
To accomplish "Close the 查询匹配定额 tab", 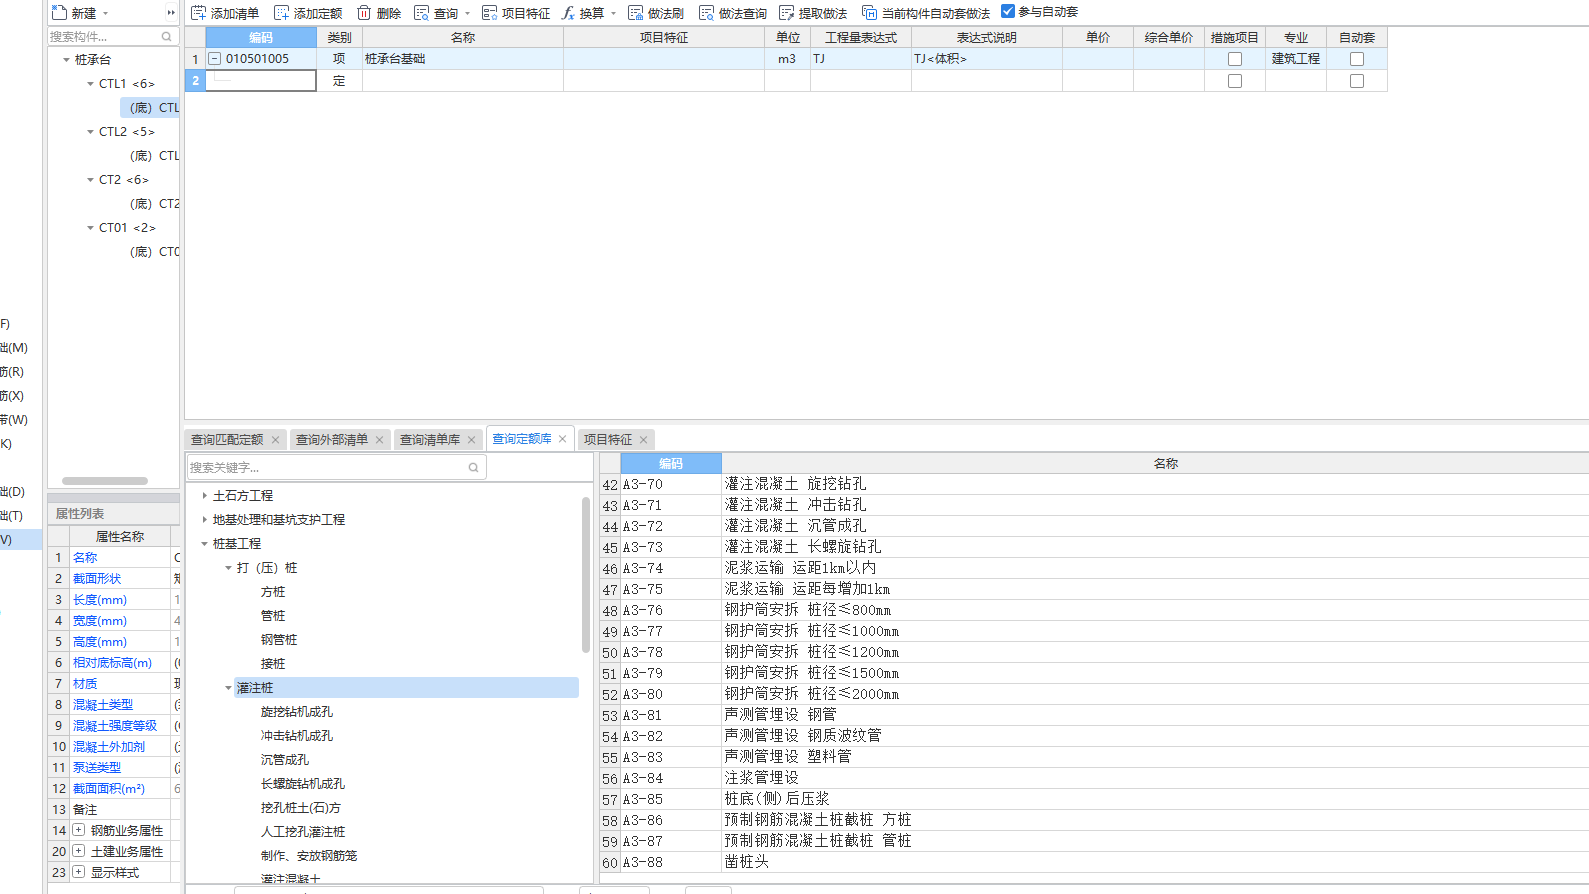I will [x=275, y=440].
